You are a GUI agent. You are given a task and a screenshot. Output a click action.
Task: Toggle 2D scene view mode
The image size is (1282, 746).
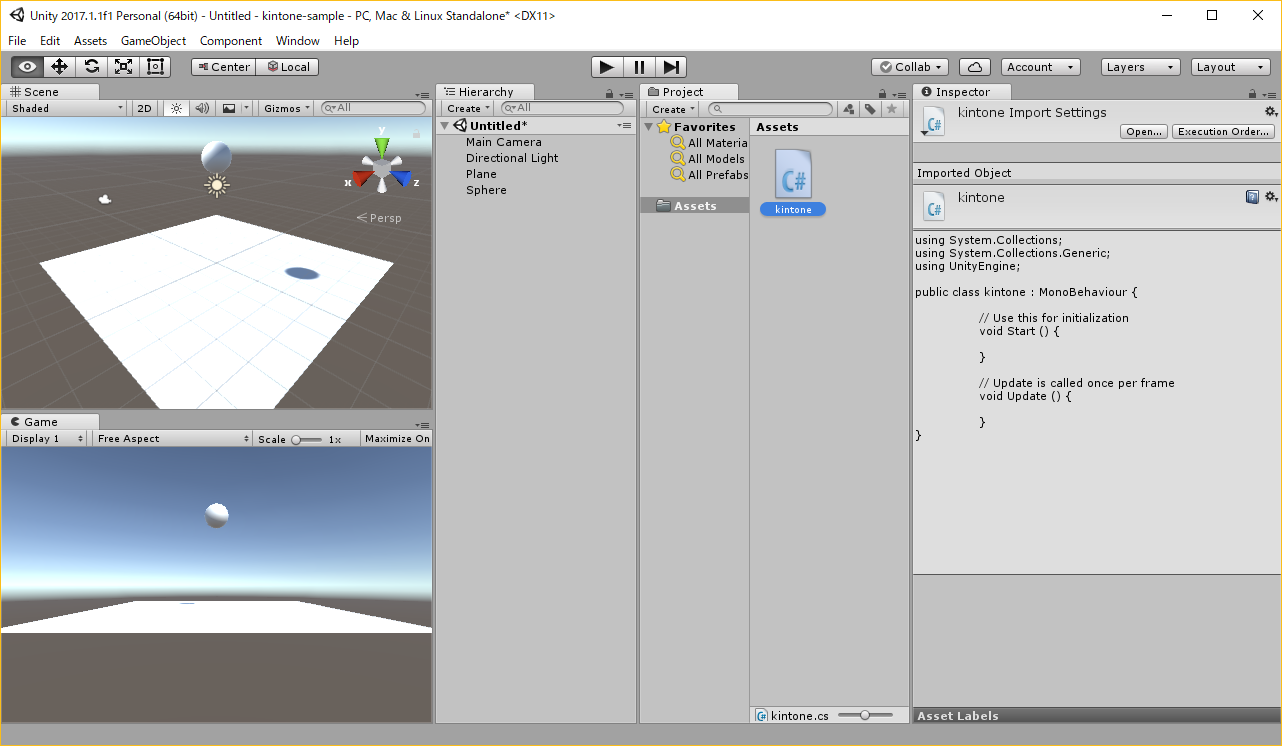pyautogui.click(x=145, y=108)
